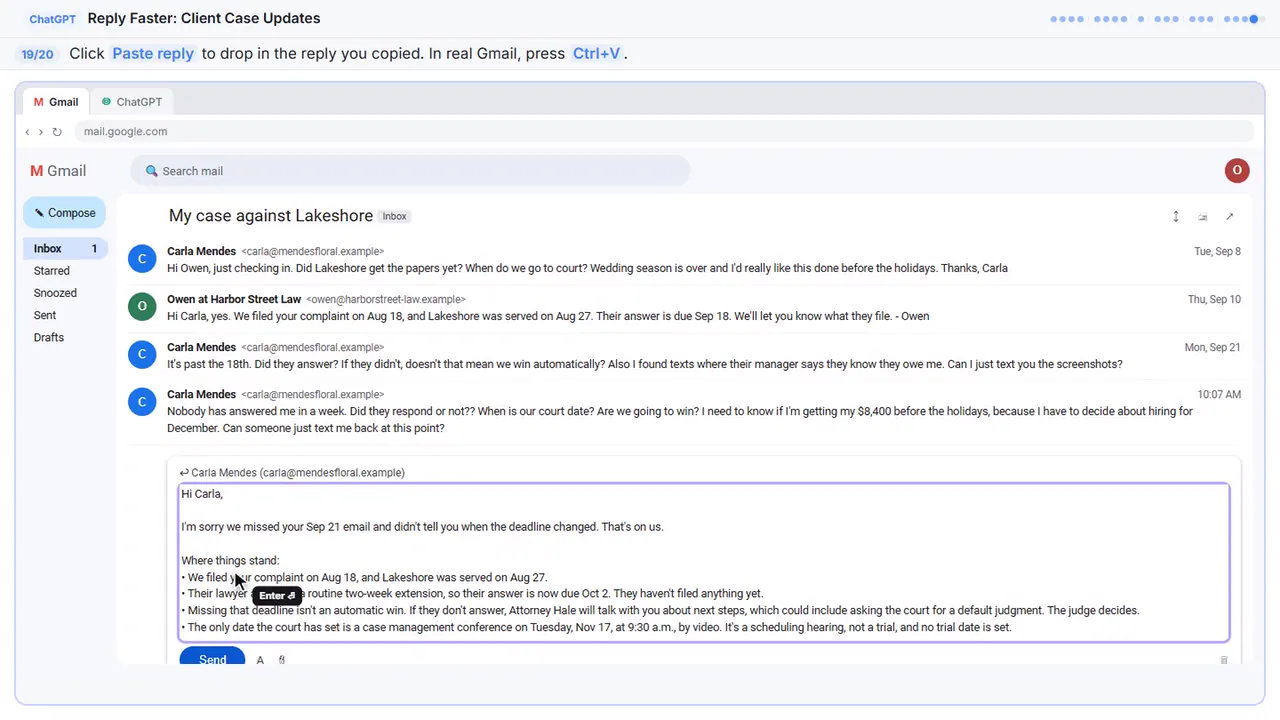1280x720 pixels.
Task: Click Owen's green avatar on Sep 10 message
Action: click(142, 306)
